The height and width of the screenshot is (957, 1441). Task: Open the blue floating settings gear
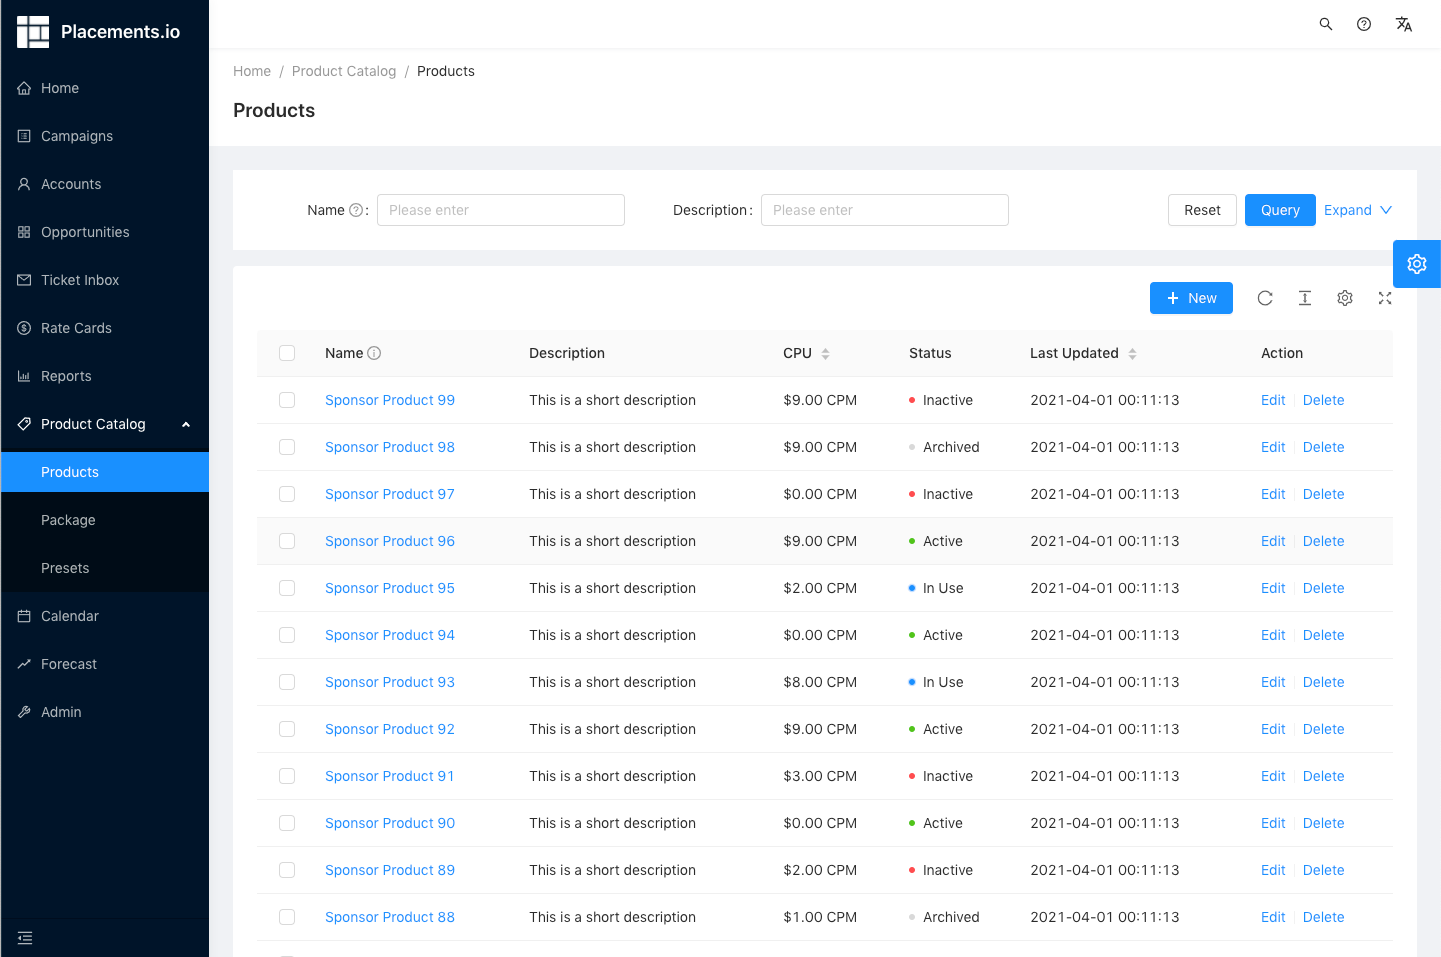(x=1416, y=264)
